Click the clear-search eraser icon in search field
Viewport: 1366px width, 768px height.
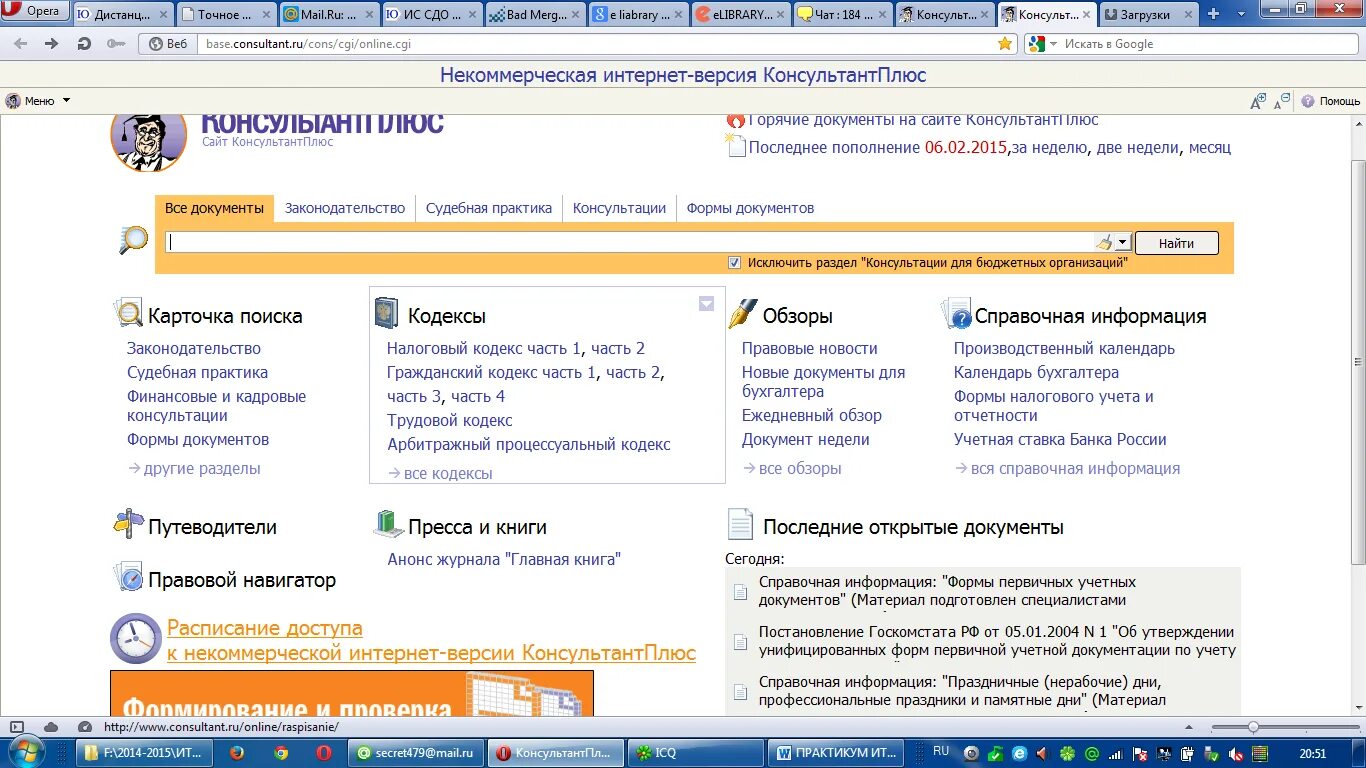pos(1104,242)
